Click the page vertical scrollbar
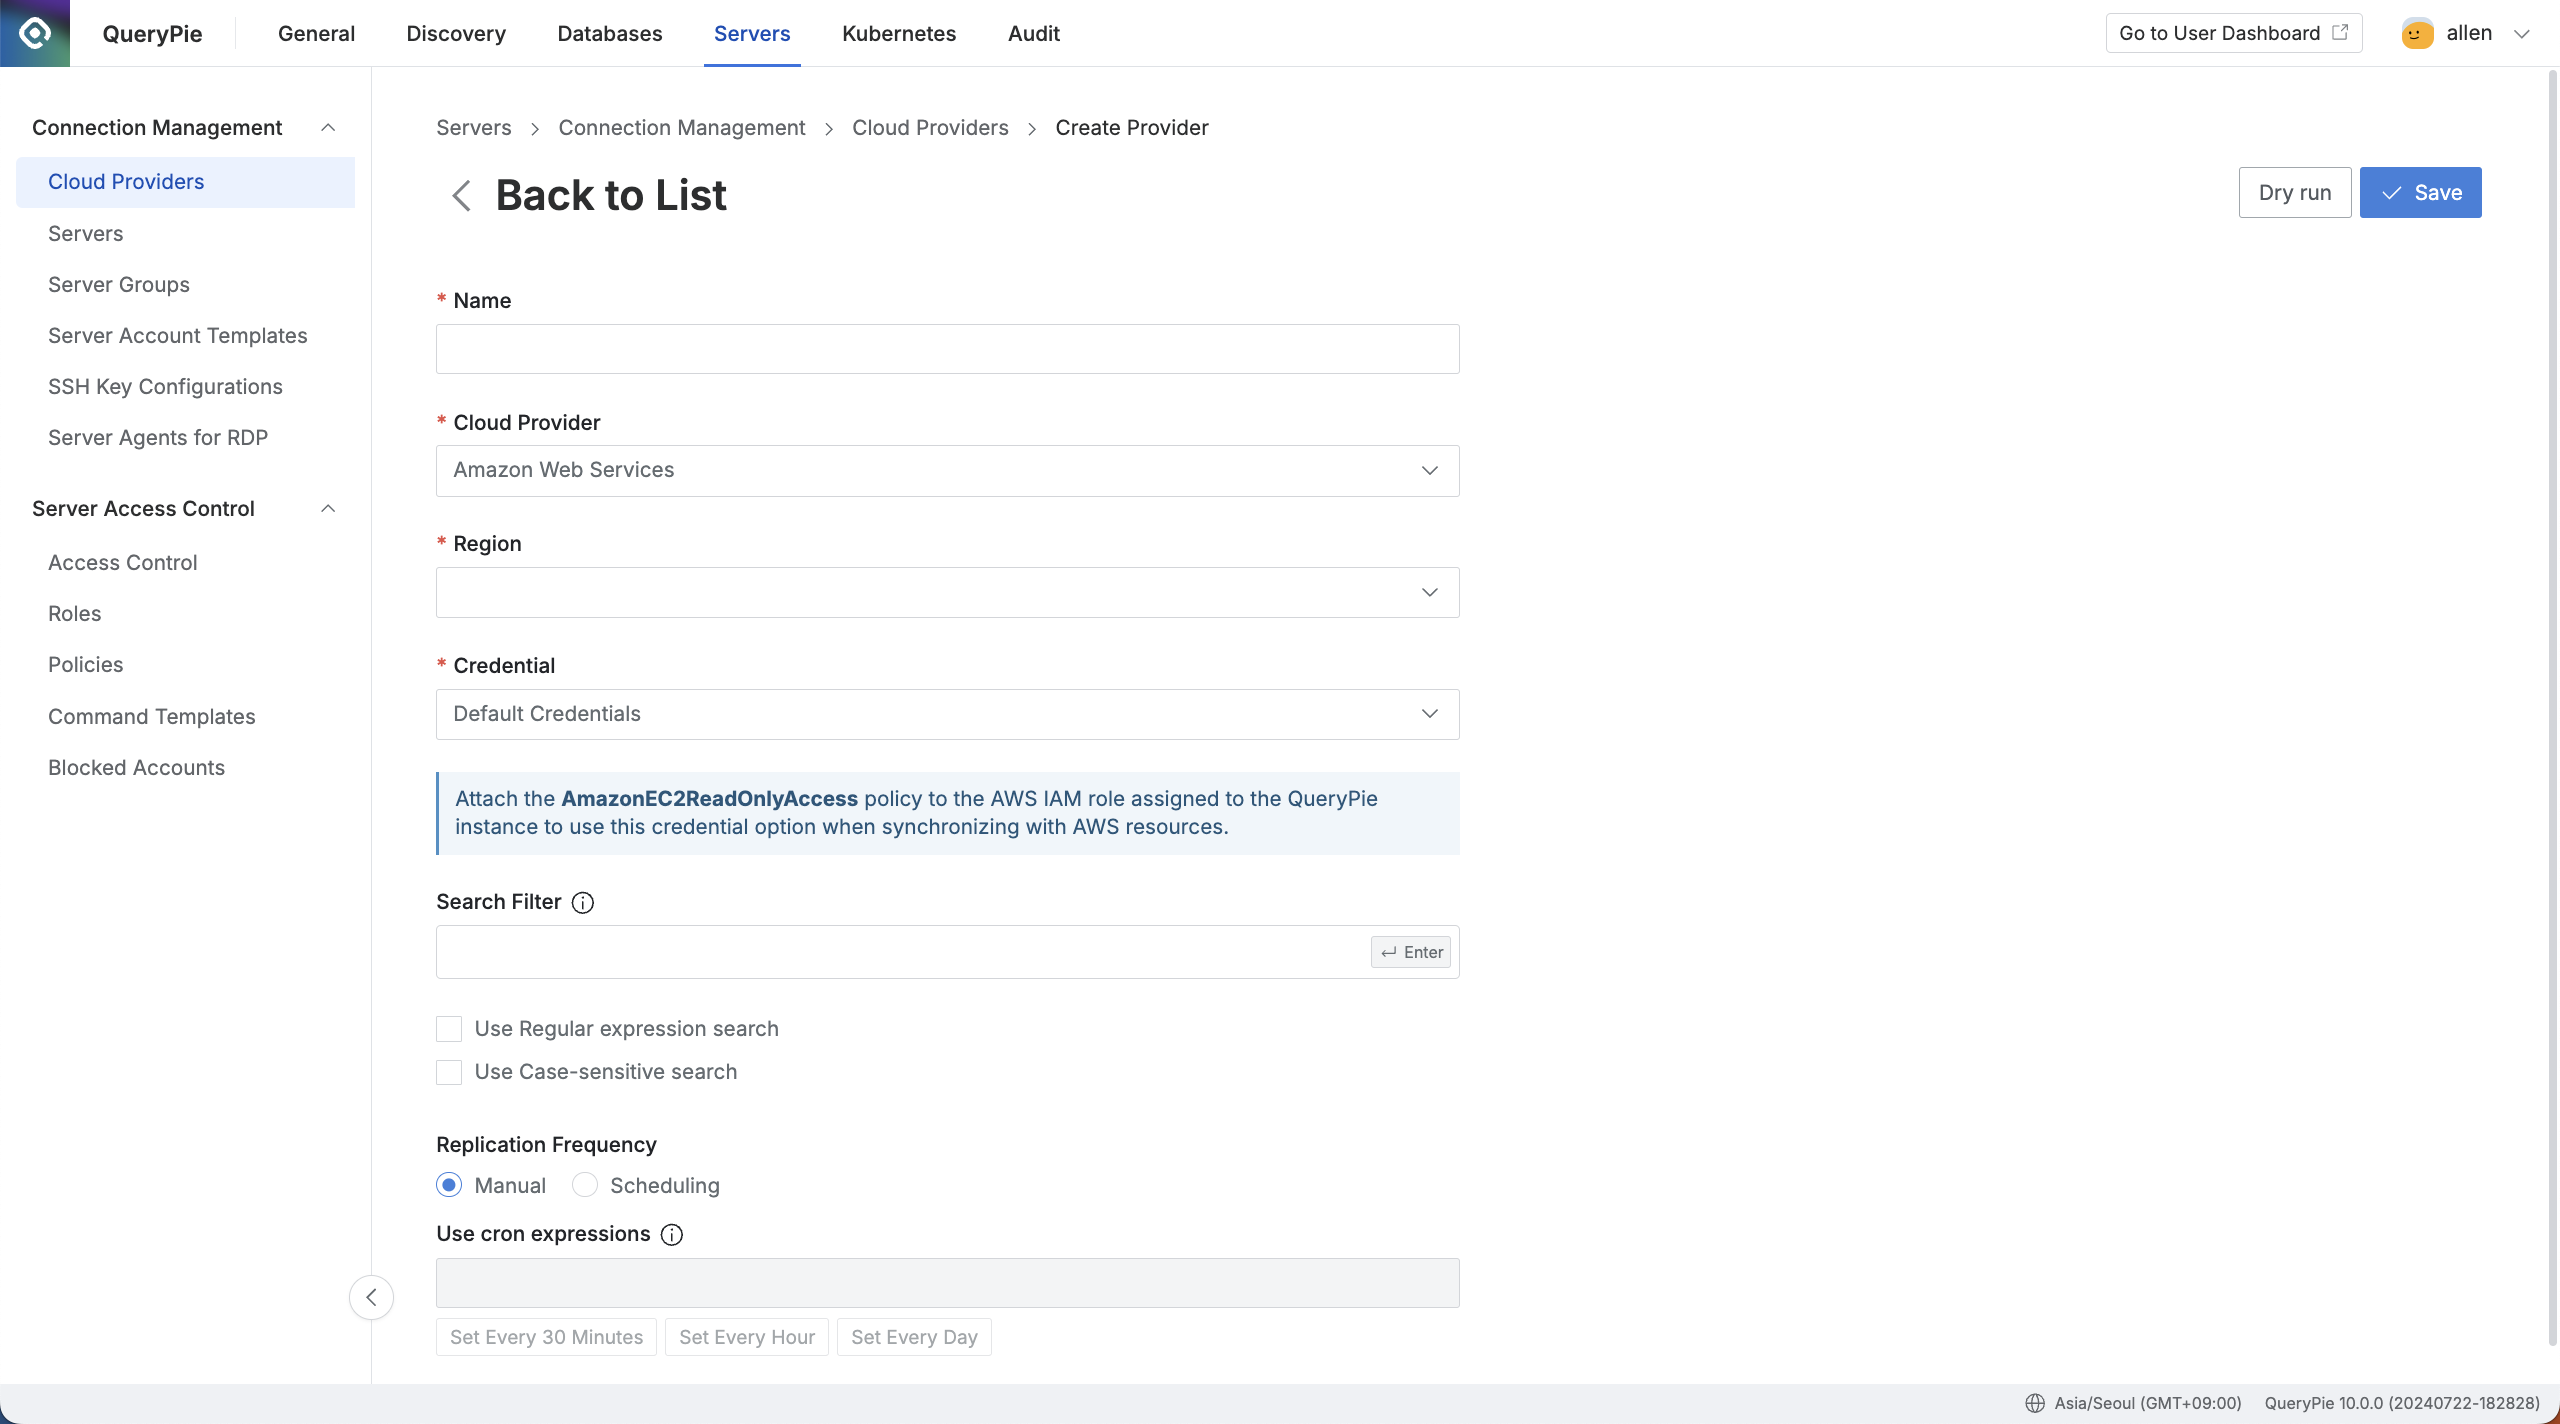 coord(2552,707)
